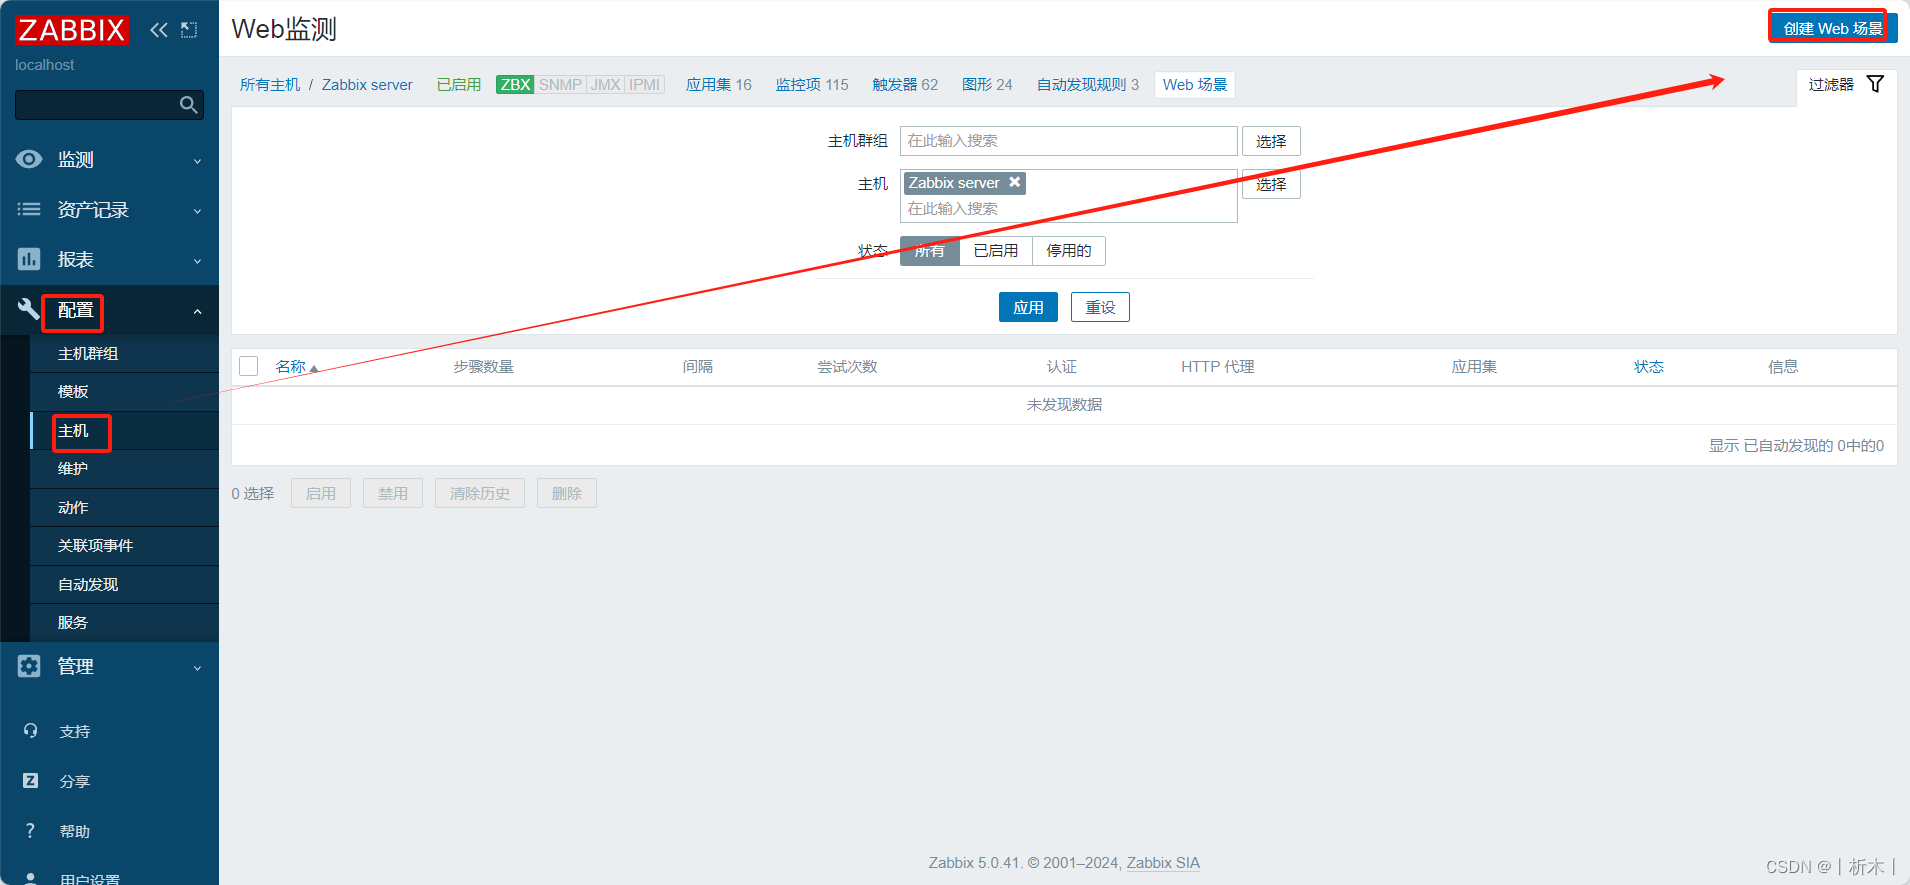Collapse the 配置 menu chevron
This screenshot has width=1910, height=885.
tap(197, 312)
